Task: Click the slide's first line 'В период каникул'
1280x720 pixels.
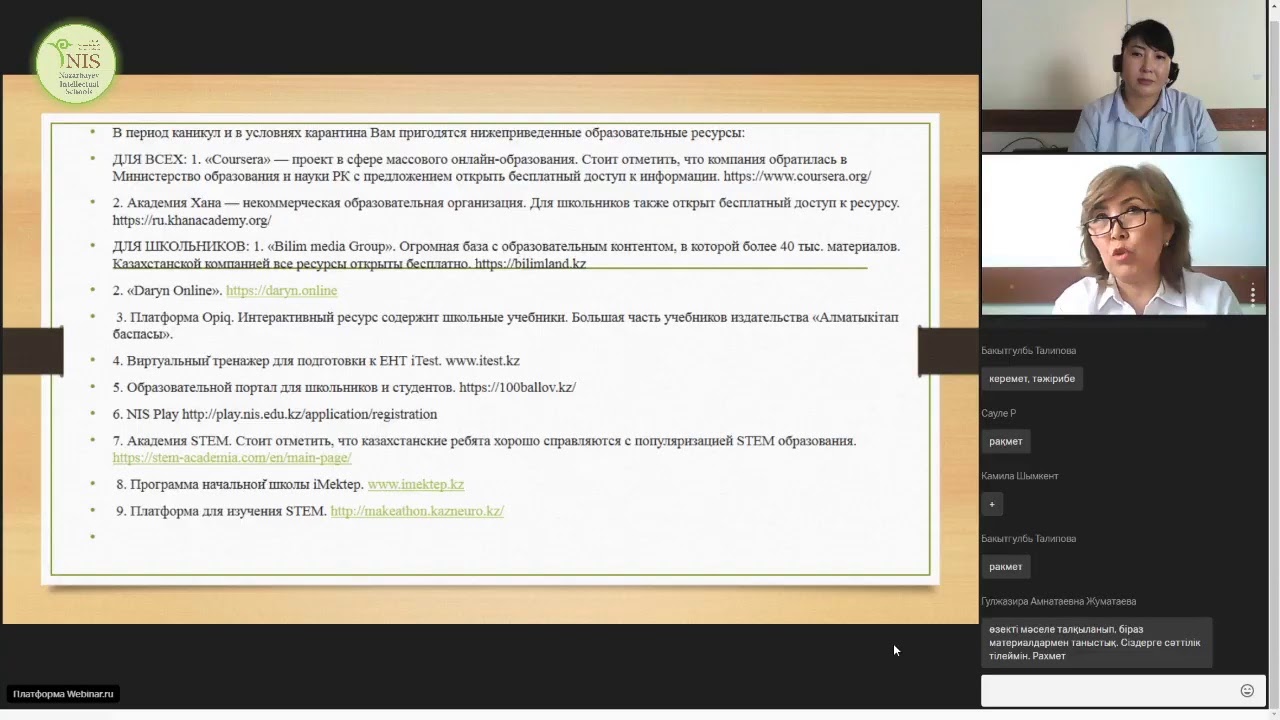Action: tap(429, 133)
